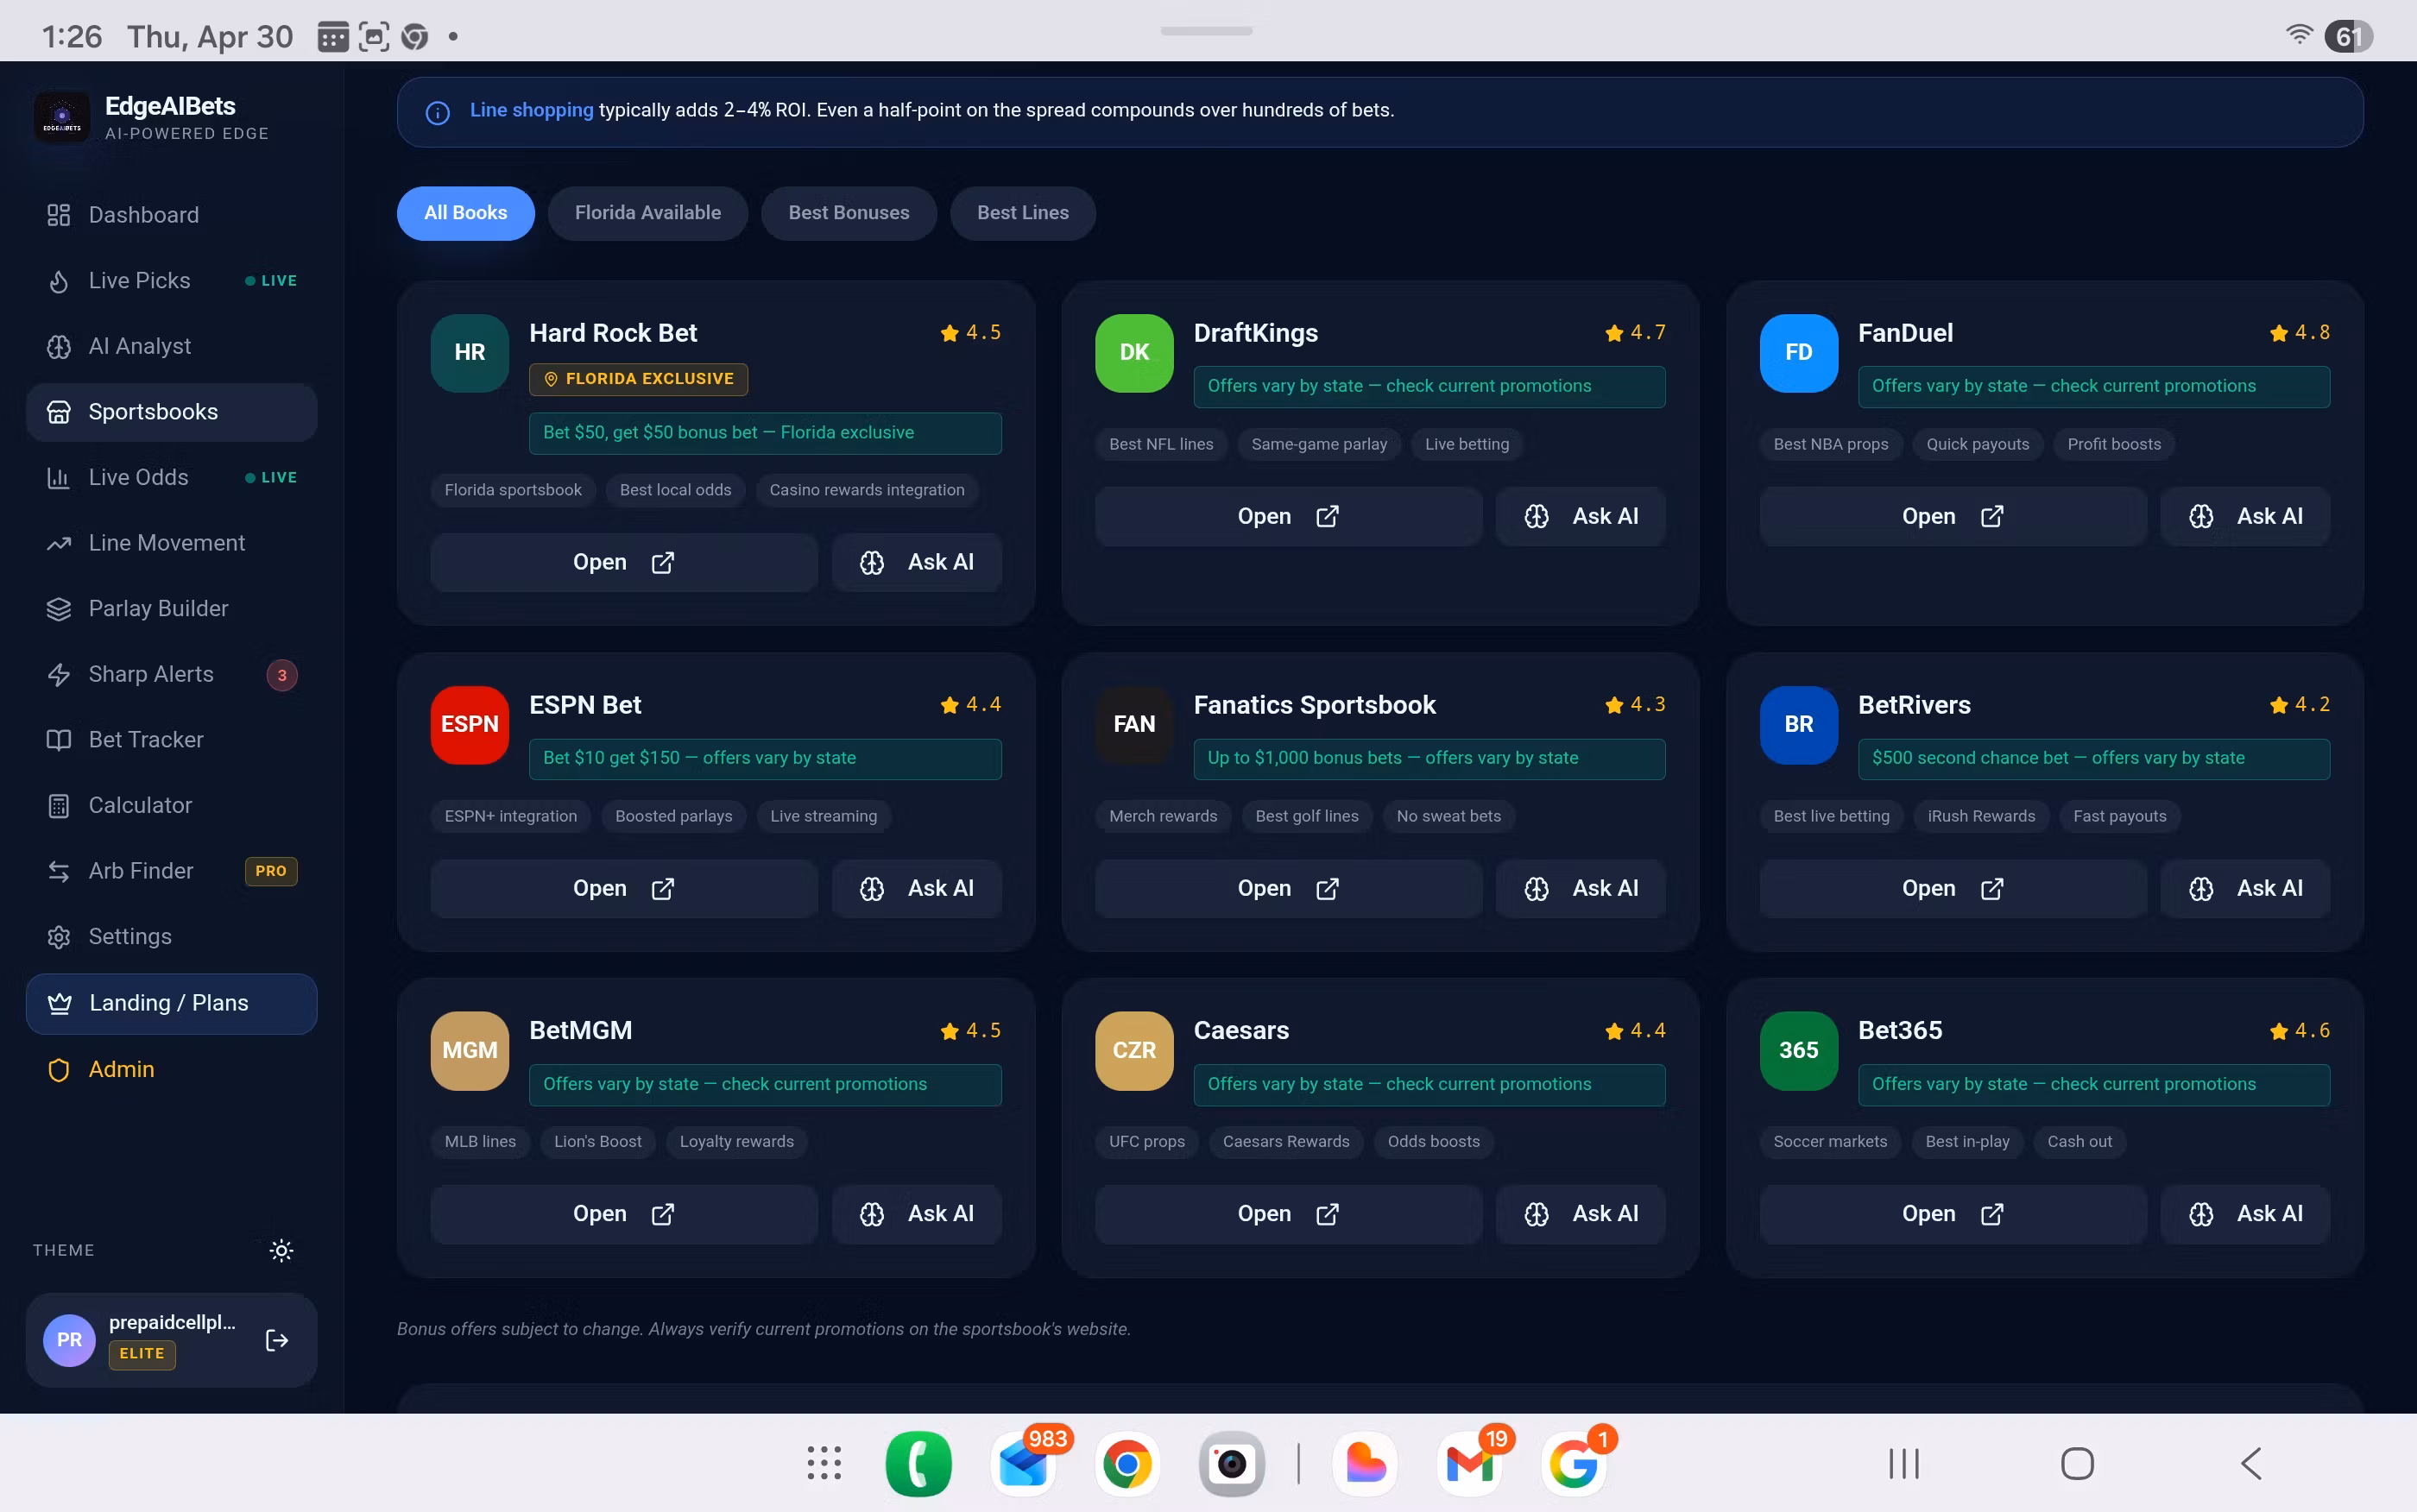2417x1512 pixels.
Task: Open the Admin section
Action: pyautogui.click(x=171, y=1069)
